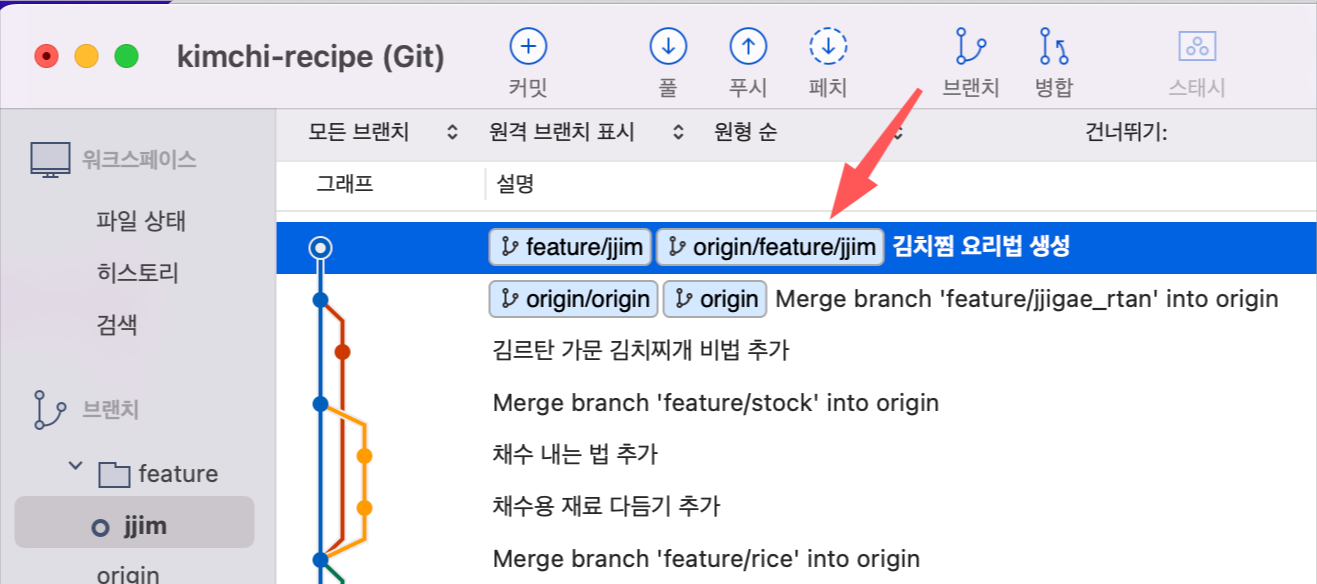Click the 브랜치 (Branch) toolbar icon

tap(971, 46)
